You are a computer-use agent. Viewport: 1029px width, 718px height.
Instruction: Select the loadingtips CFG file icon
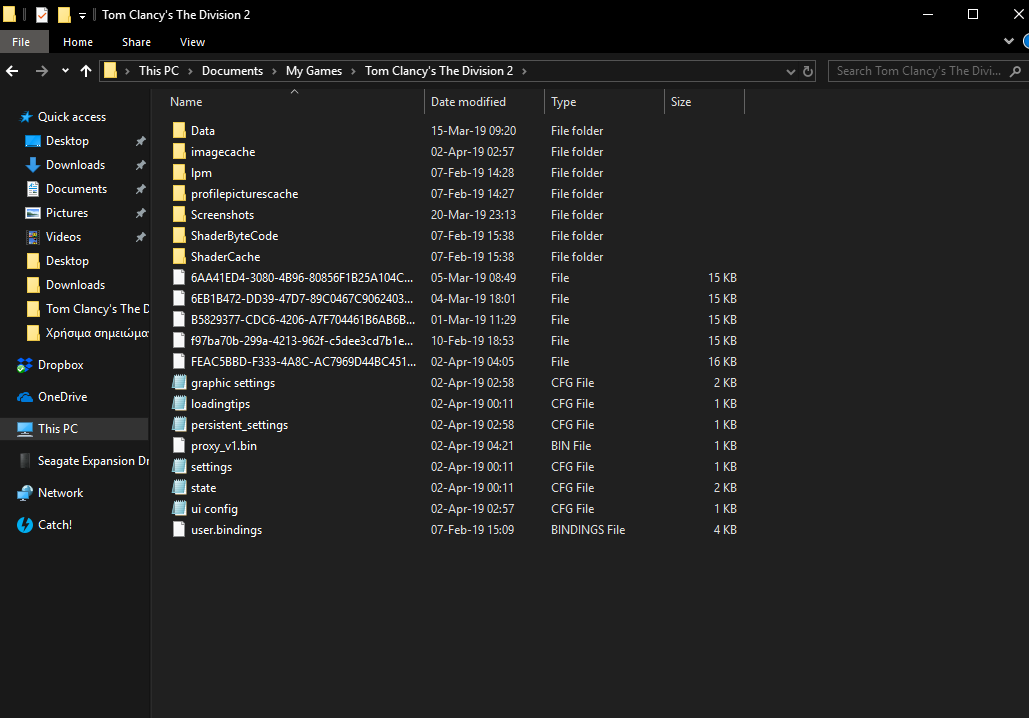(x=179, y=404)
